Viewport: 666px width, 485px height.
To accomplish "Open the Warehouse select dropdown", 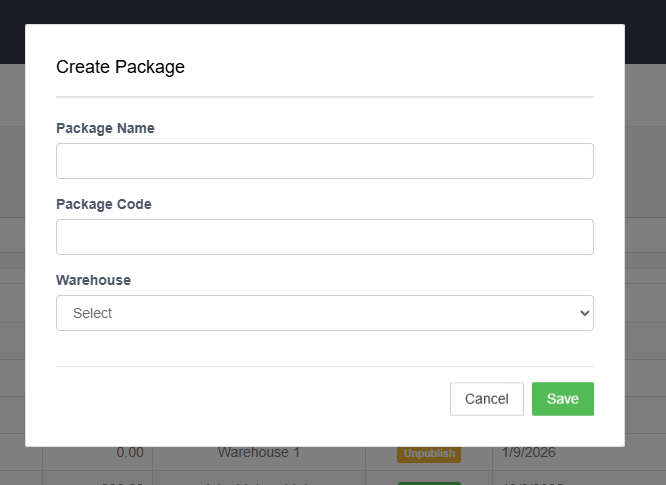I will (324, 313).
